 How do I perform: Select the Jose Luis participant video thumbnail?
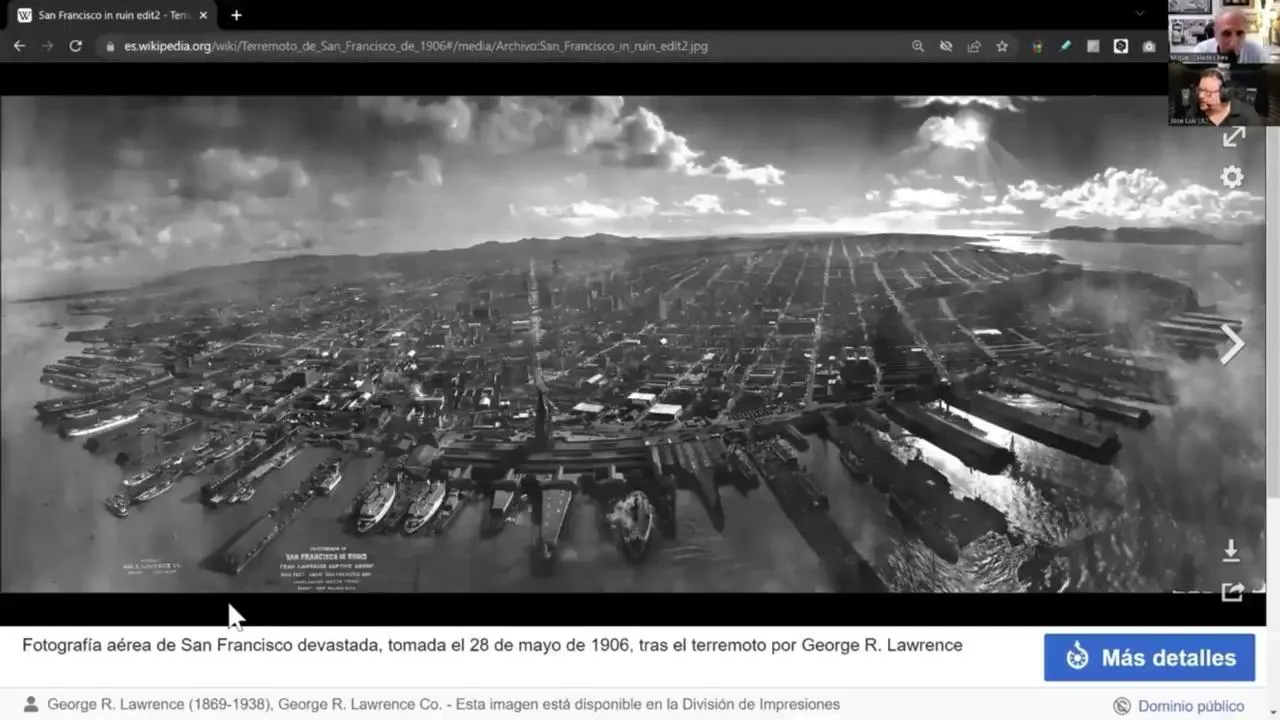click(1223, 94)
